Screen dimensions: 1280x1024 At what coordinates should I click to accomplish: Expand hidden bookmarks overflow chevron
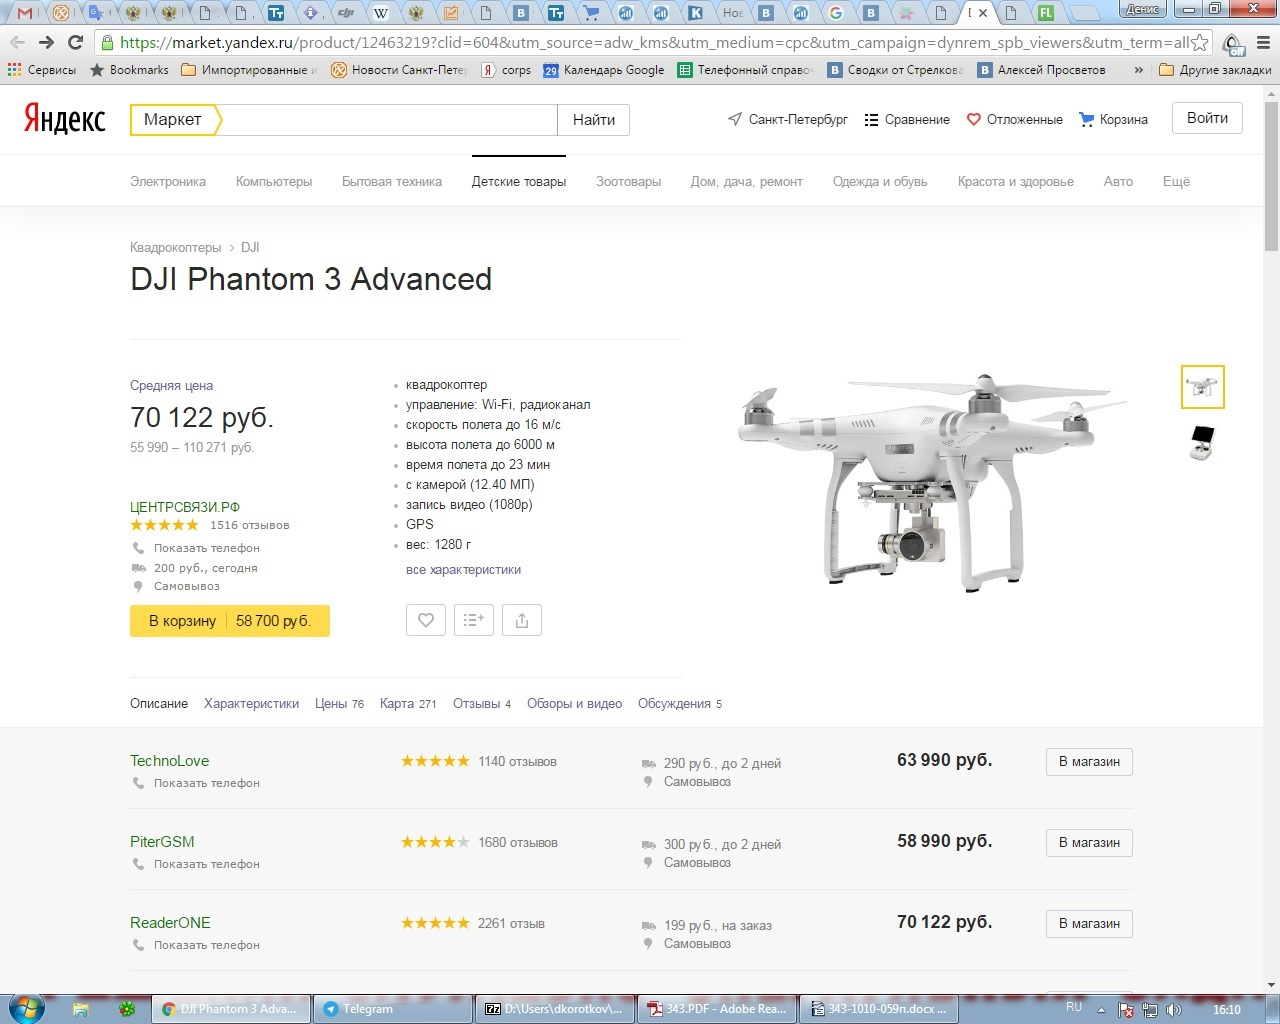tap(1138, 70)
